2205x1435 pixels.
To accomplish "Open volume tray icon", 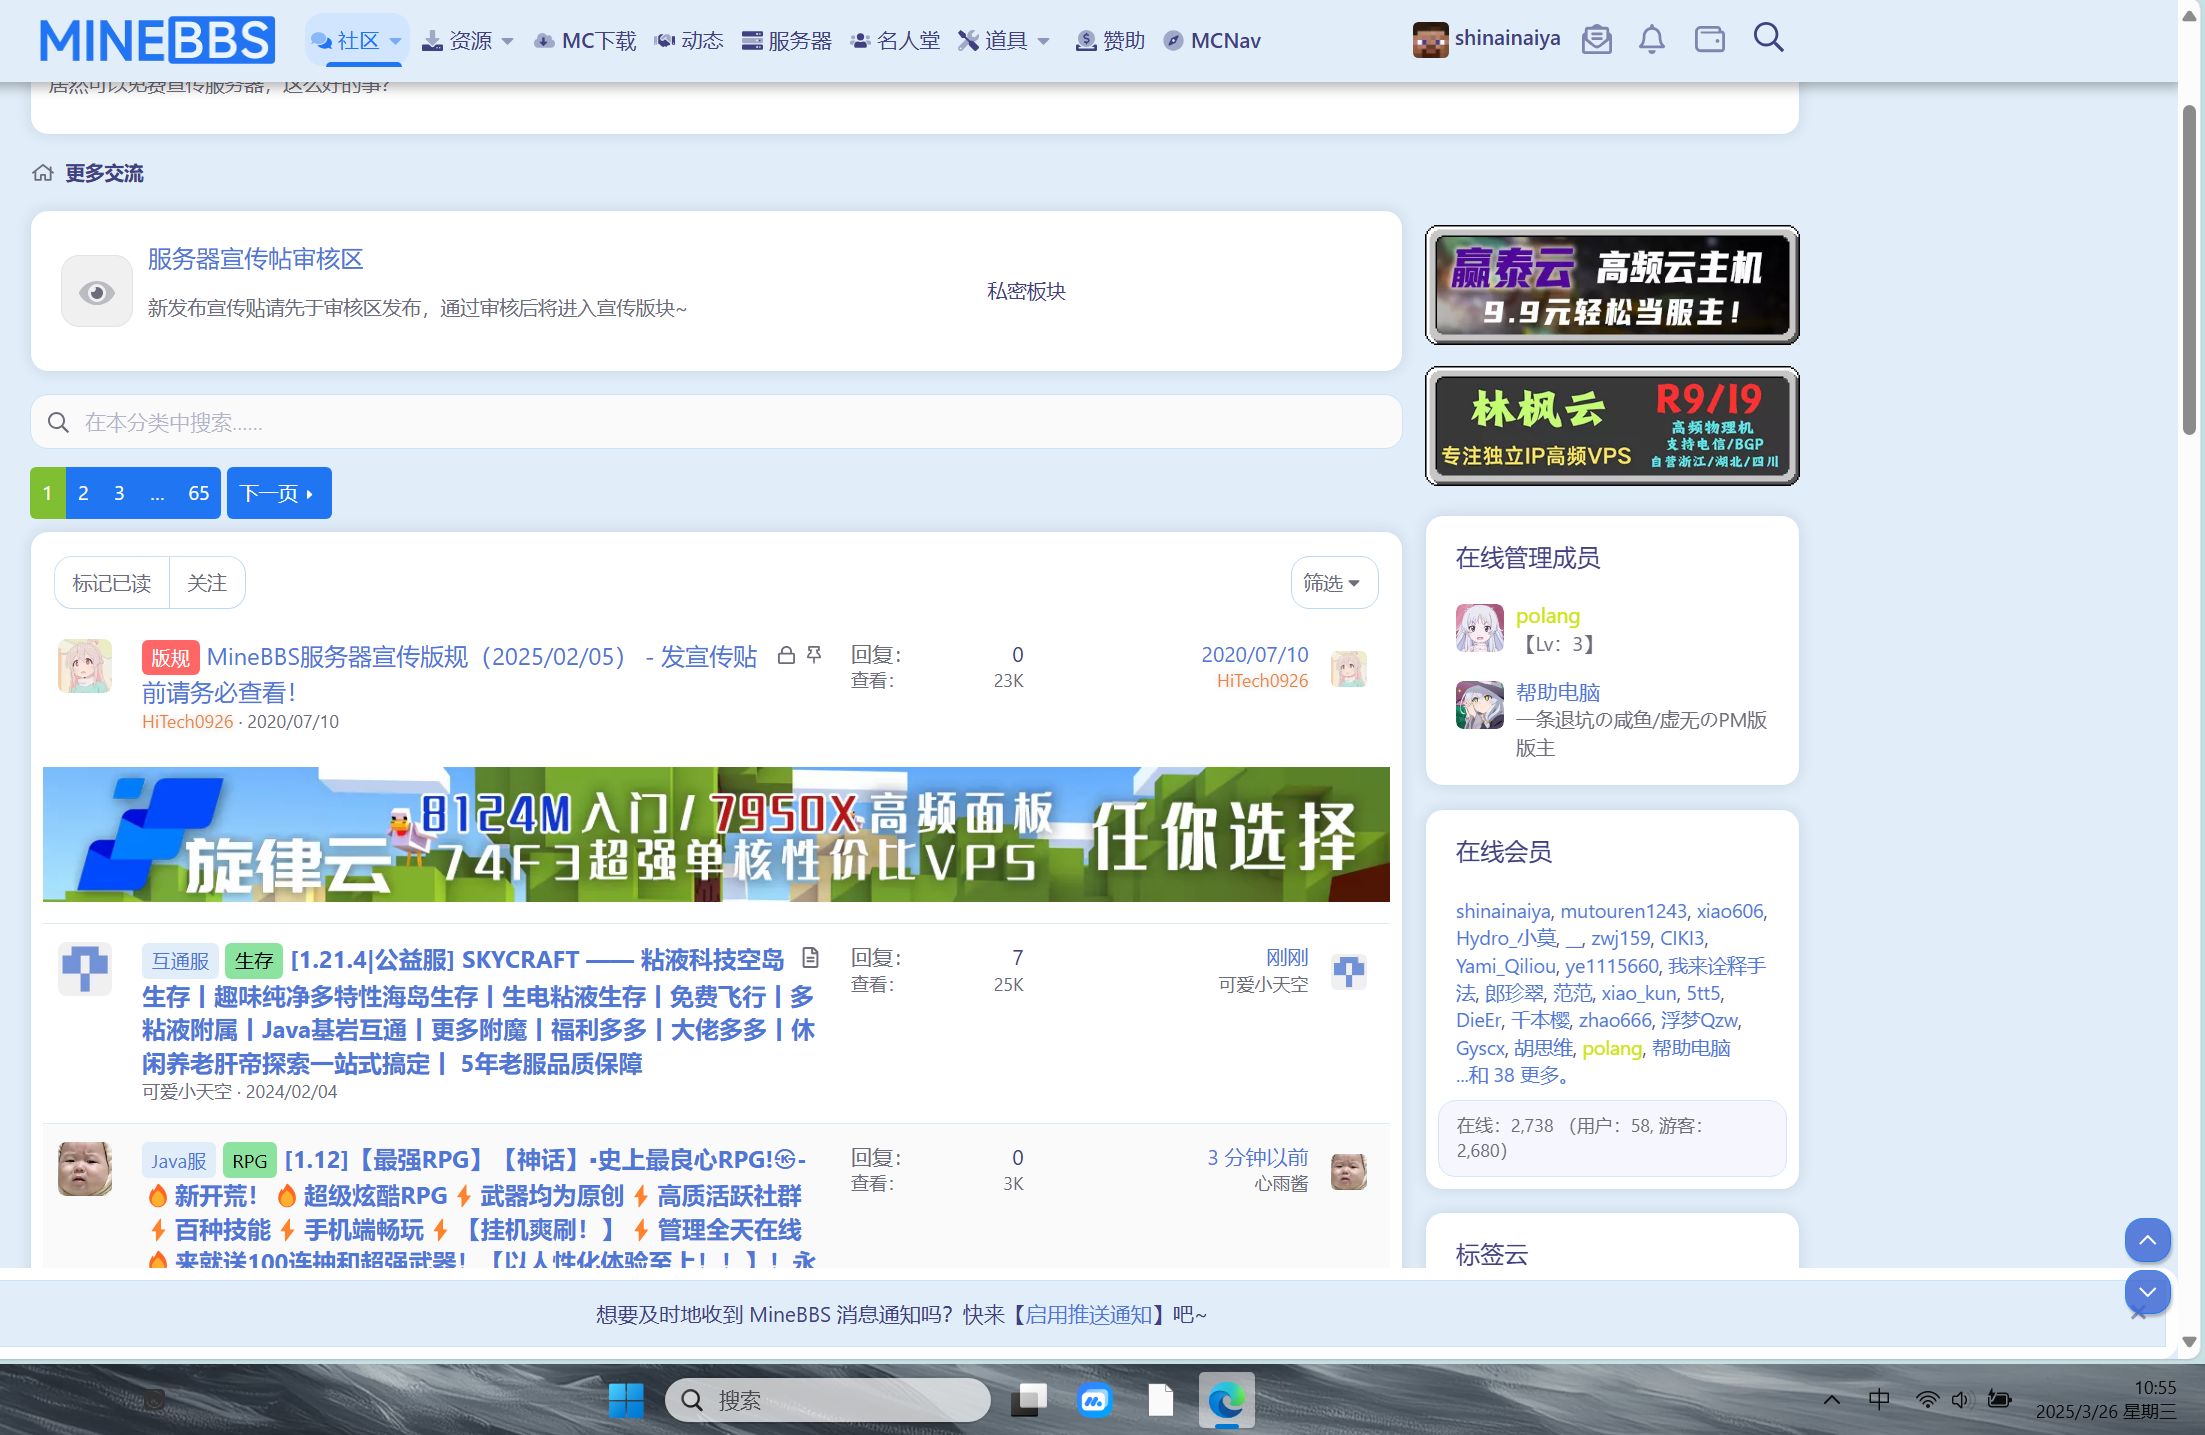I will [1960, 1399].
